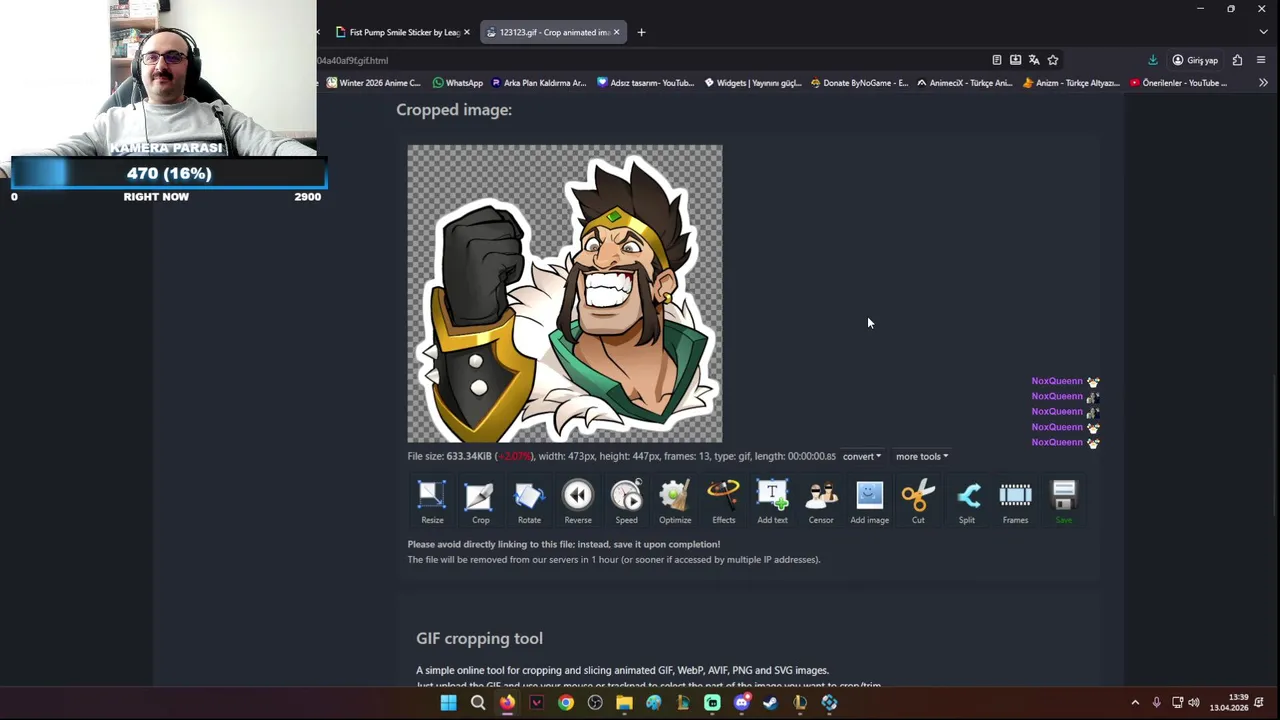Screen dimensions: 1280x720
Task: Open Windows taskbar search
Action: point(478,703)
